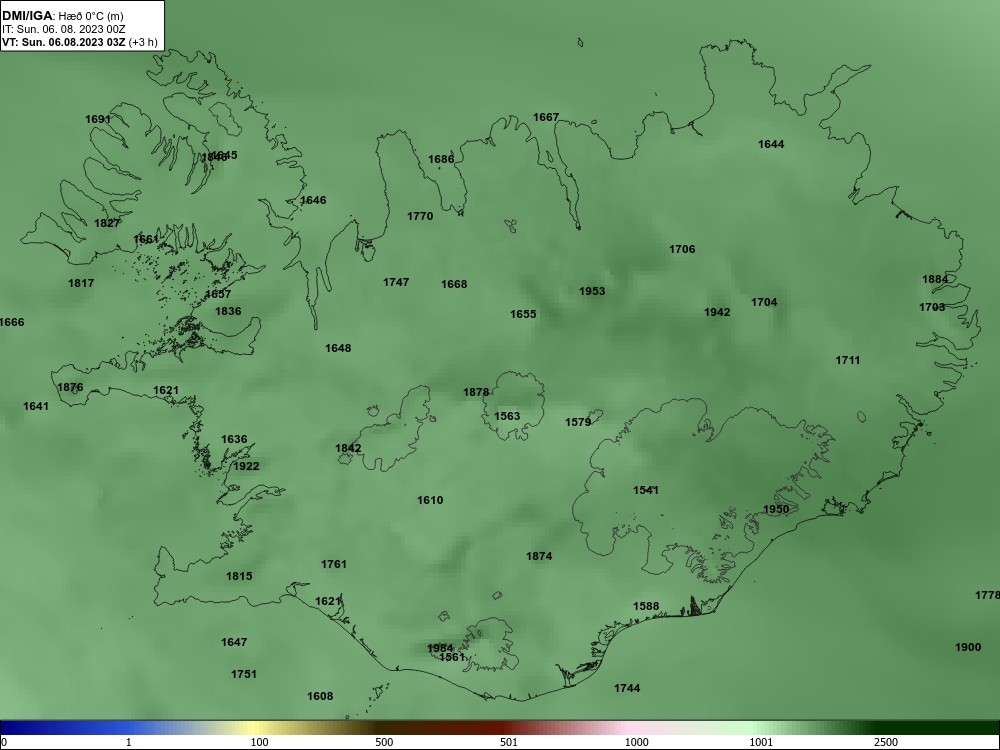Click the 100 label on the color scale
Screen dimensions: 1000x750
point(260,743)
